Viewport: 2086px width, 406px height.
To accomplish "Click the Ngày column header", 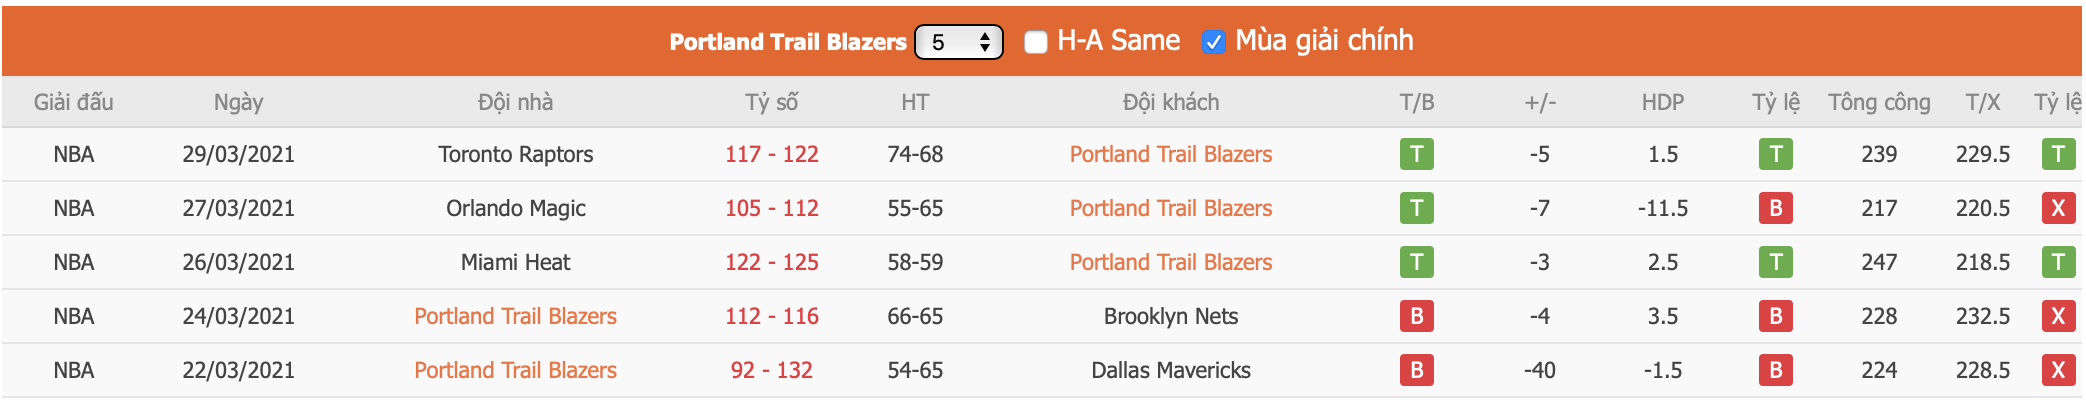I will (238, 102).
